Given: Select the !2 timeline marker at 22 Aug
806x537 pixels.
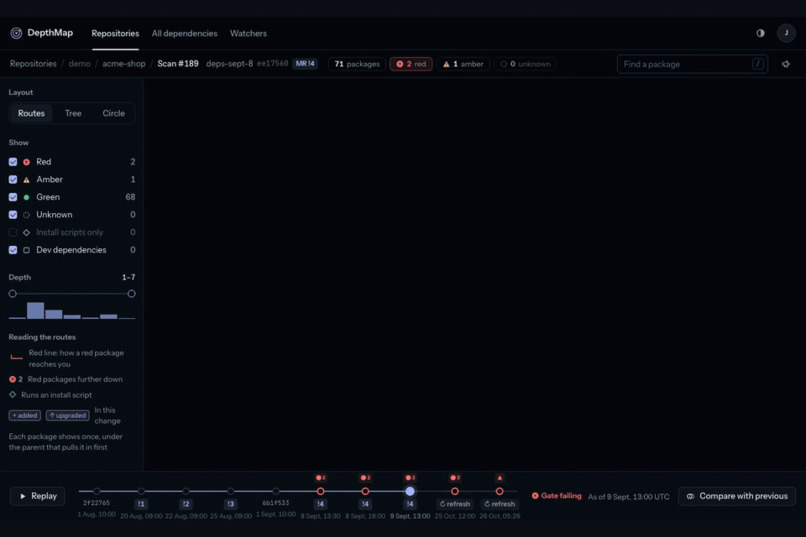Looking at the screenshot, I should coord(186,491).
